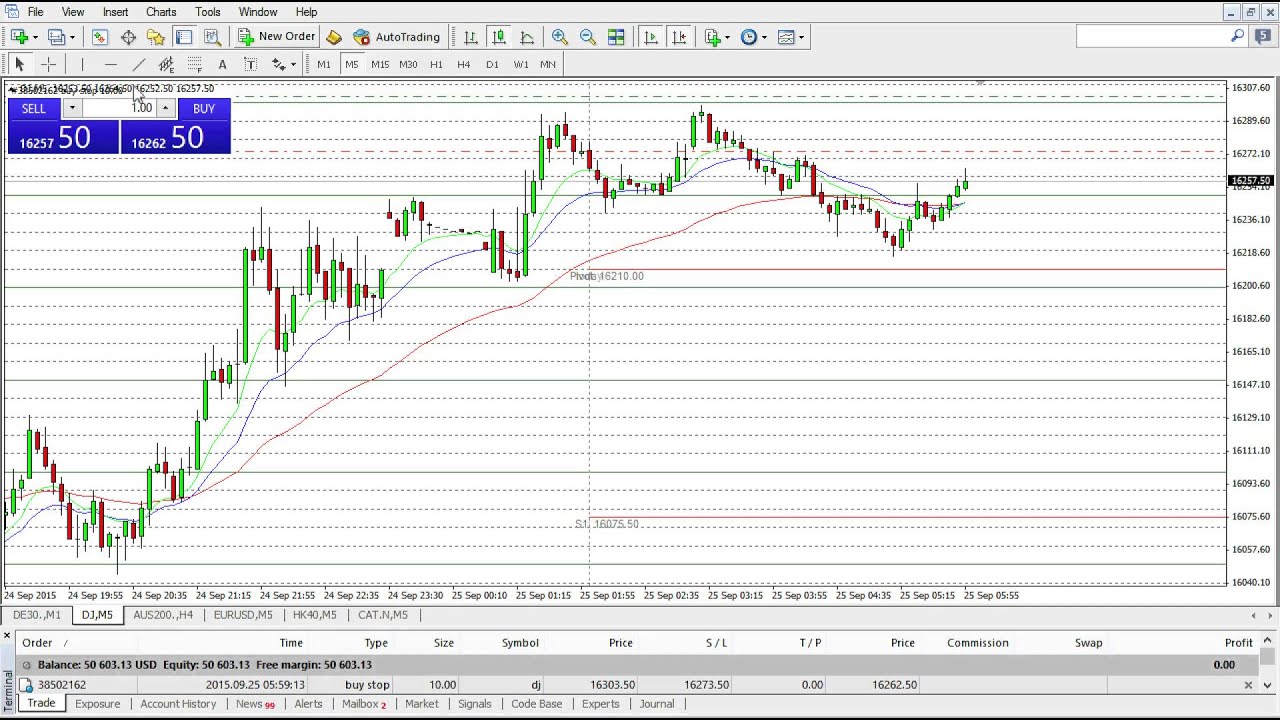Screen dimensions: 1280x720
Task: Toggle the Terminal window icon
Action: (184, 37)
